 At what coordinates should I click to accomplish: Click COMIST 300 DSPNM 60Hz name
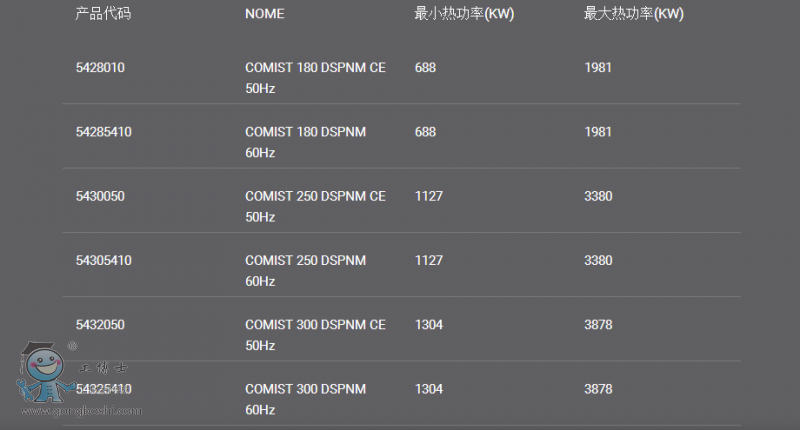(306, 398)
